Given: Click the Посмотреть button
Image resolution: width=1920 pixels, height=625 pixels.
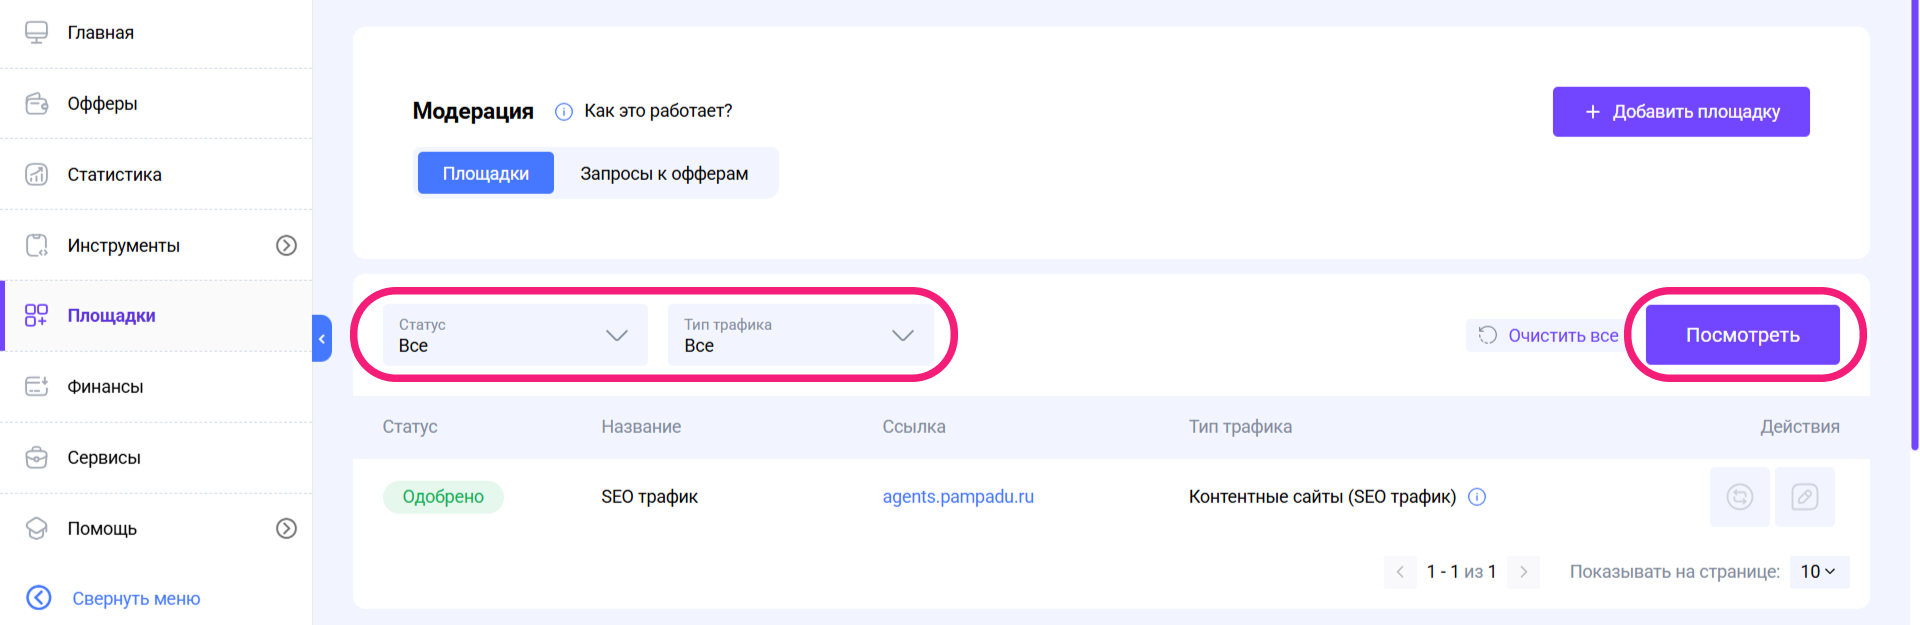Looking at the screenshot, I should (1743, 335).
